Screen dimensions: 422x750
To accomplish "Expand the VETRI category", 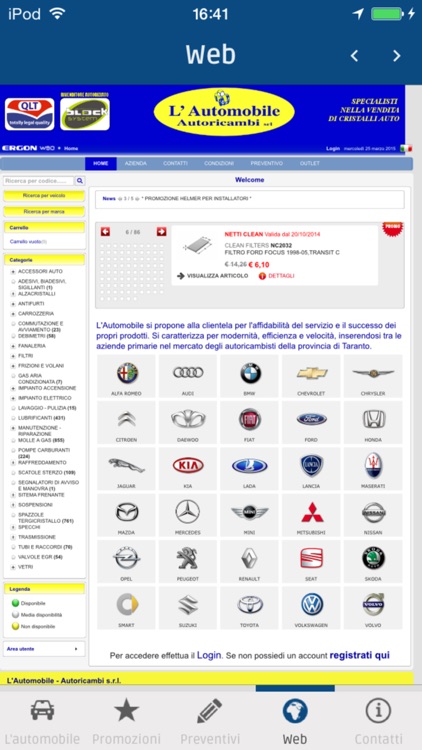I will point(13,567).
